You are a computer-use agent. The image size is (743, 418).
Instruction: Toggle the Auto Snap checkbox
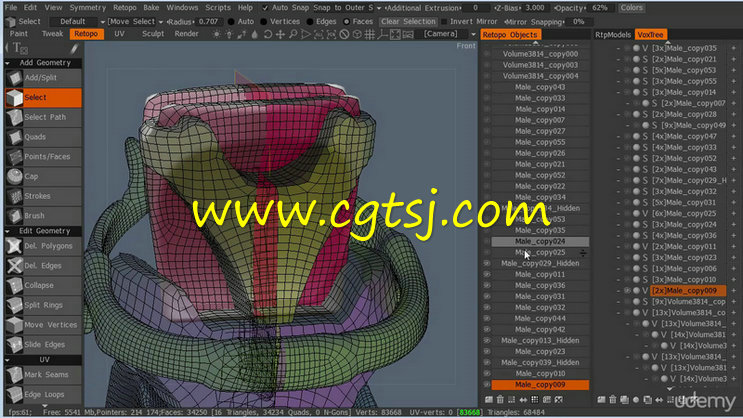tap(265, 8)
